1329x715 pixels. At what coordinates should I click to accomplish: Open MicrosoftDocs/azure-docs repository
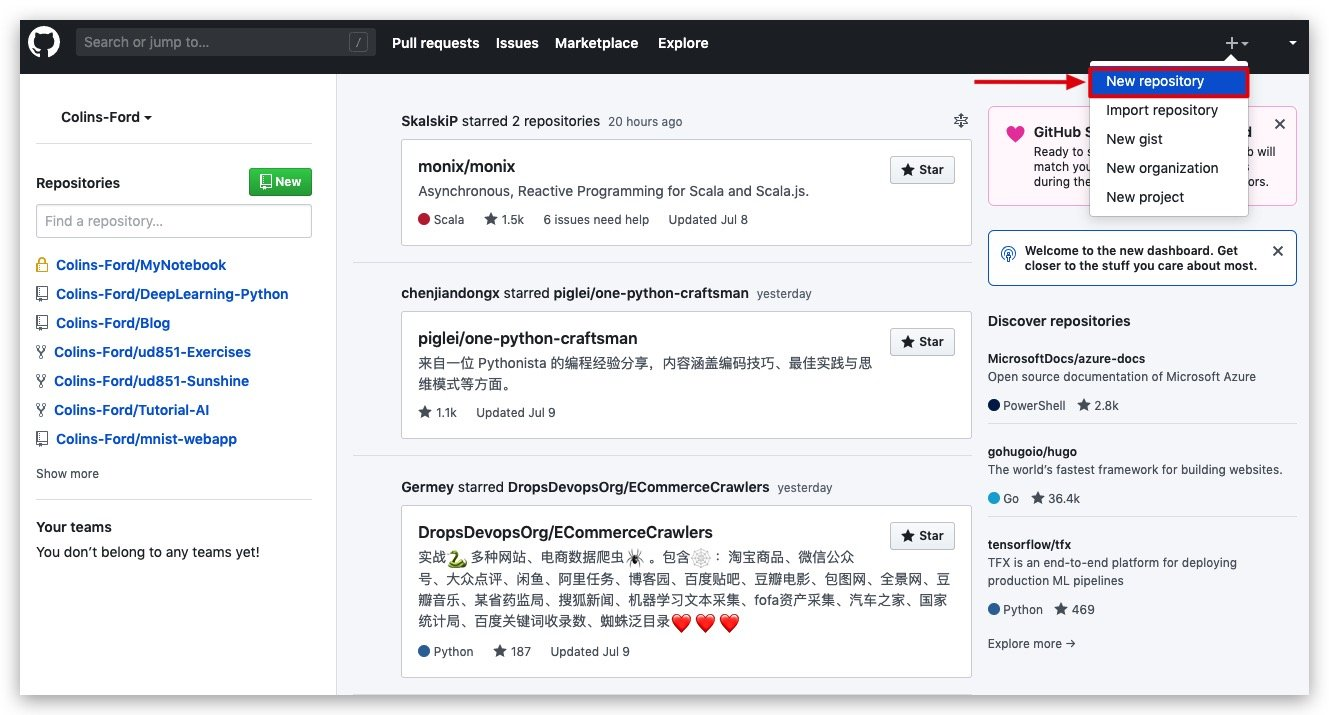1066,358
